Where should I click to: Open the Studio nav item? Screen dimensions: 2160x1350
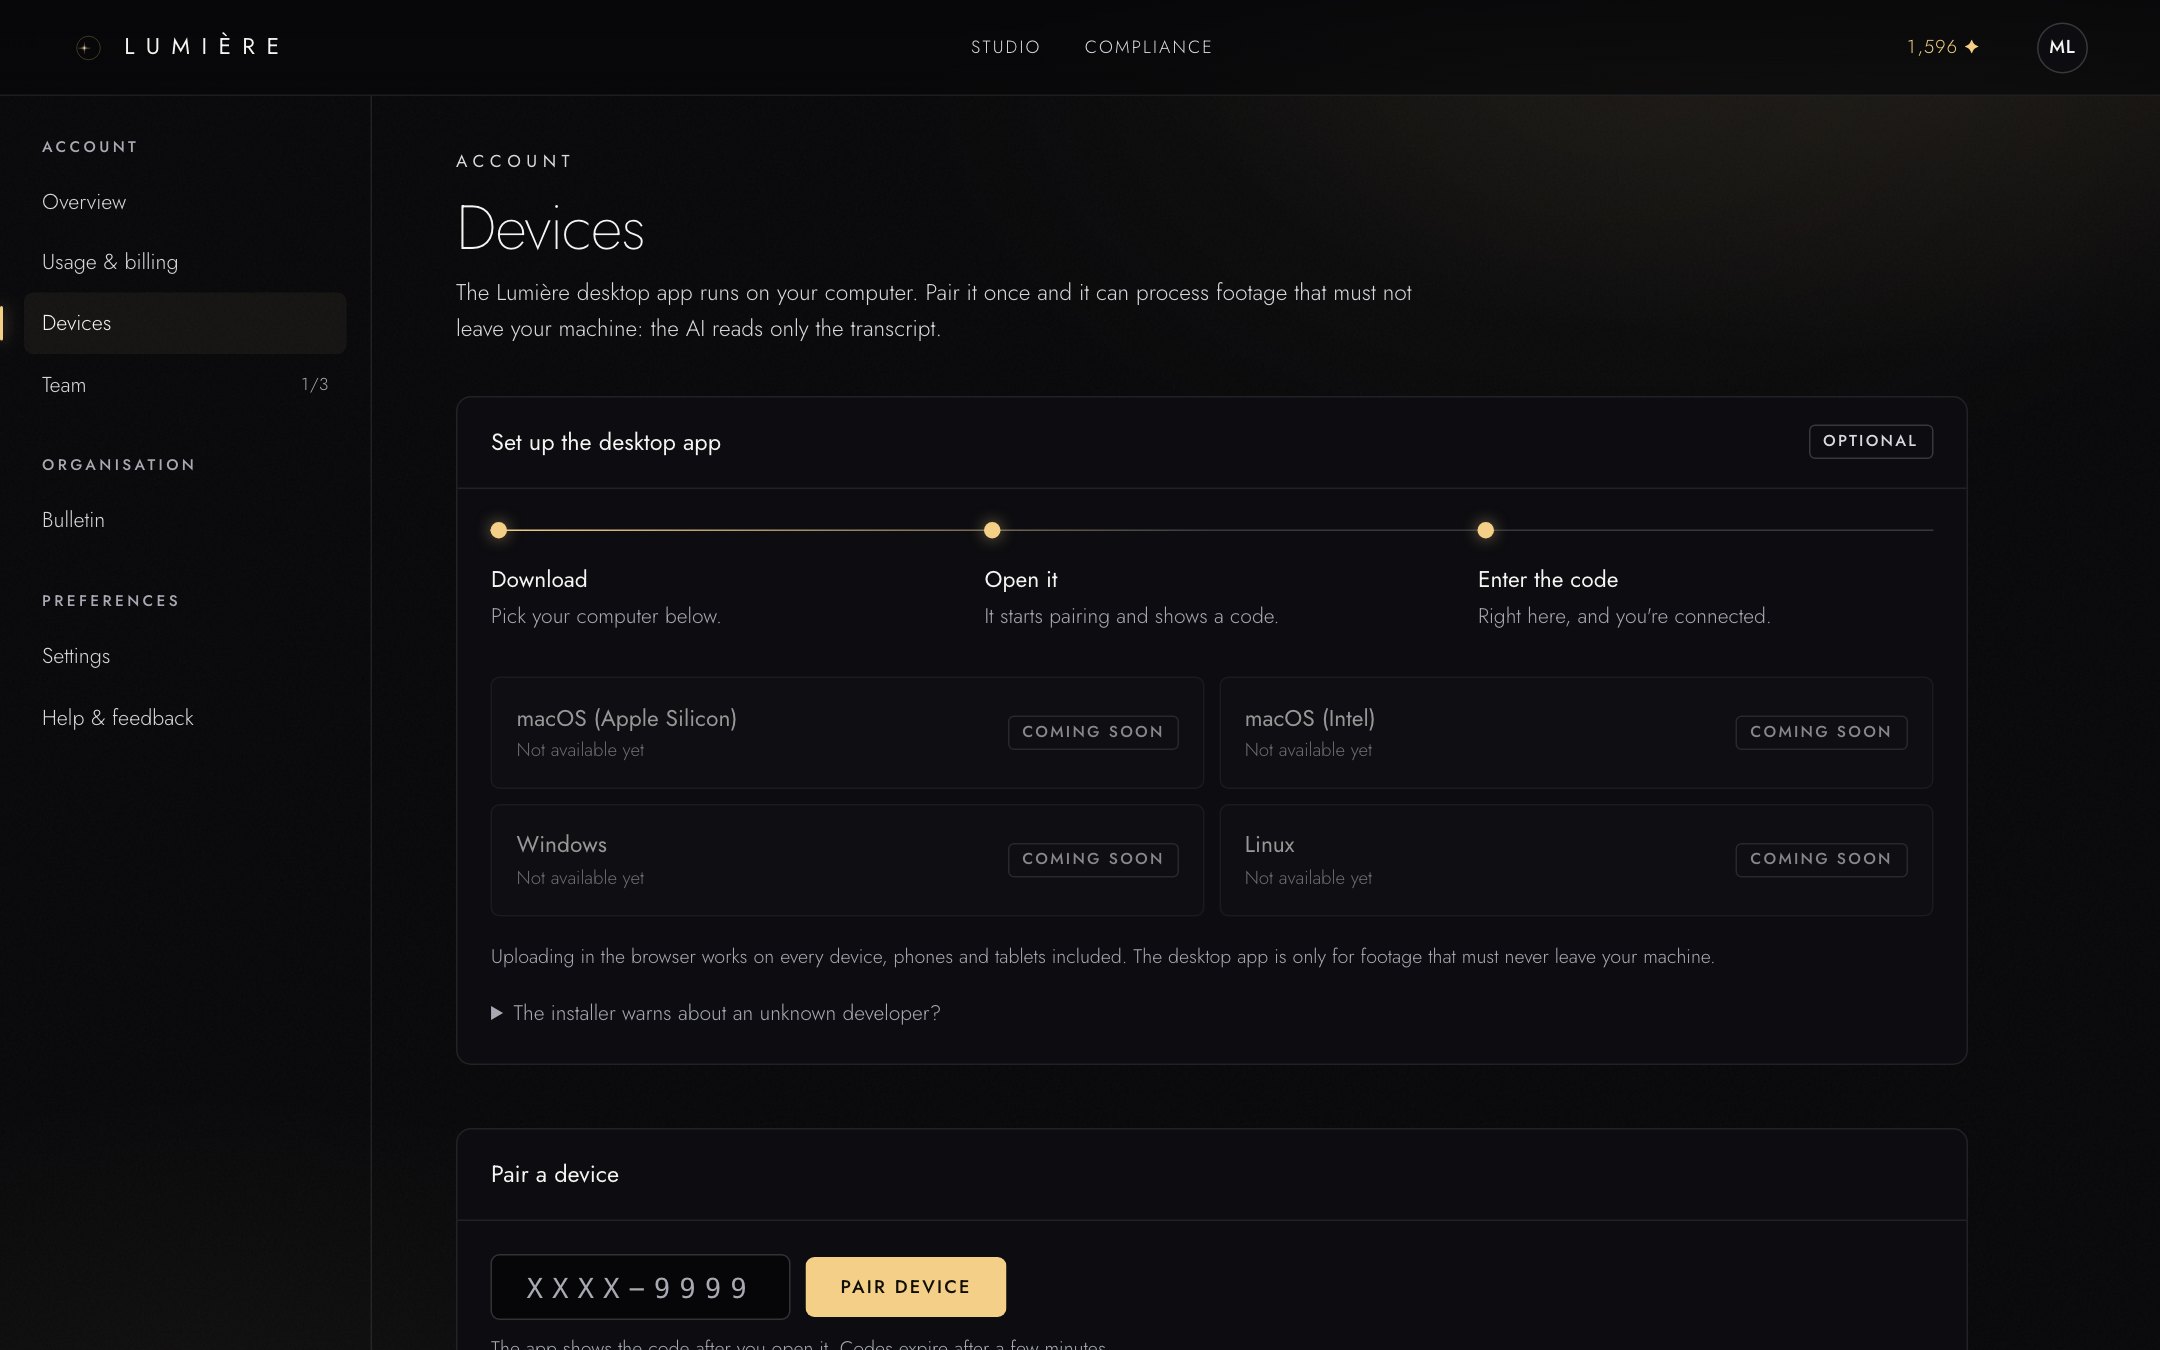[x=1005, y=47]
